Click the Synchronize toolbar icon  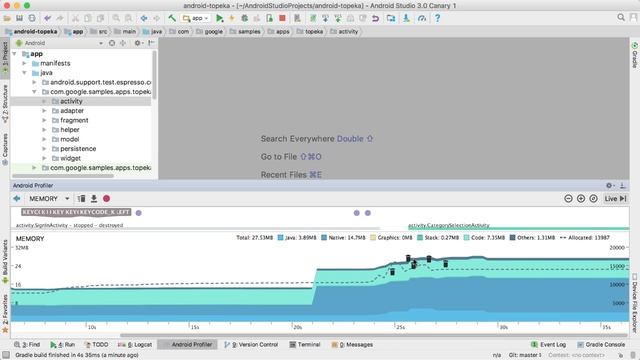(x=32, y=18)
